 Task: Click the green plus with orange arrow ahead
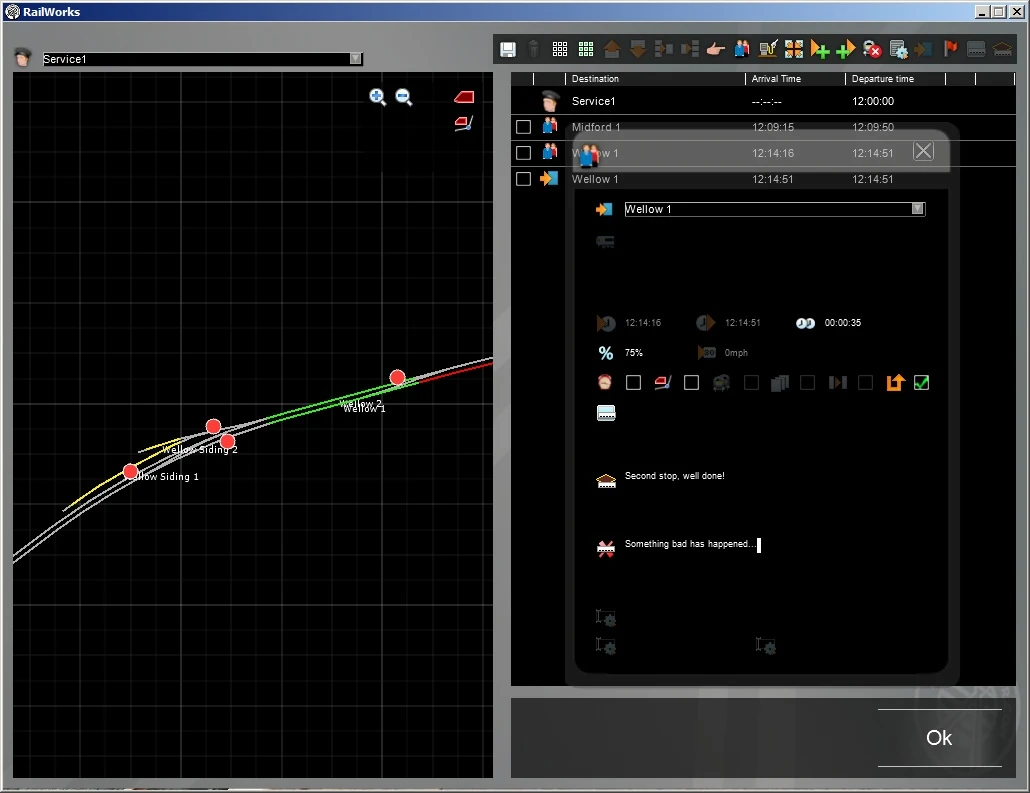[846, 49]
